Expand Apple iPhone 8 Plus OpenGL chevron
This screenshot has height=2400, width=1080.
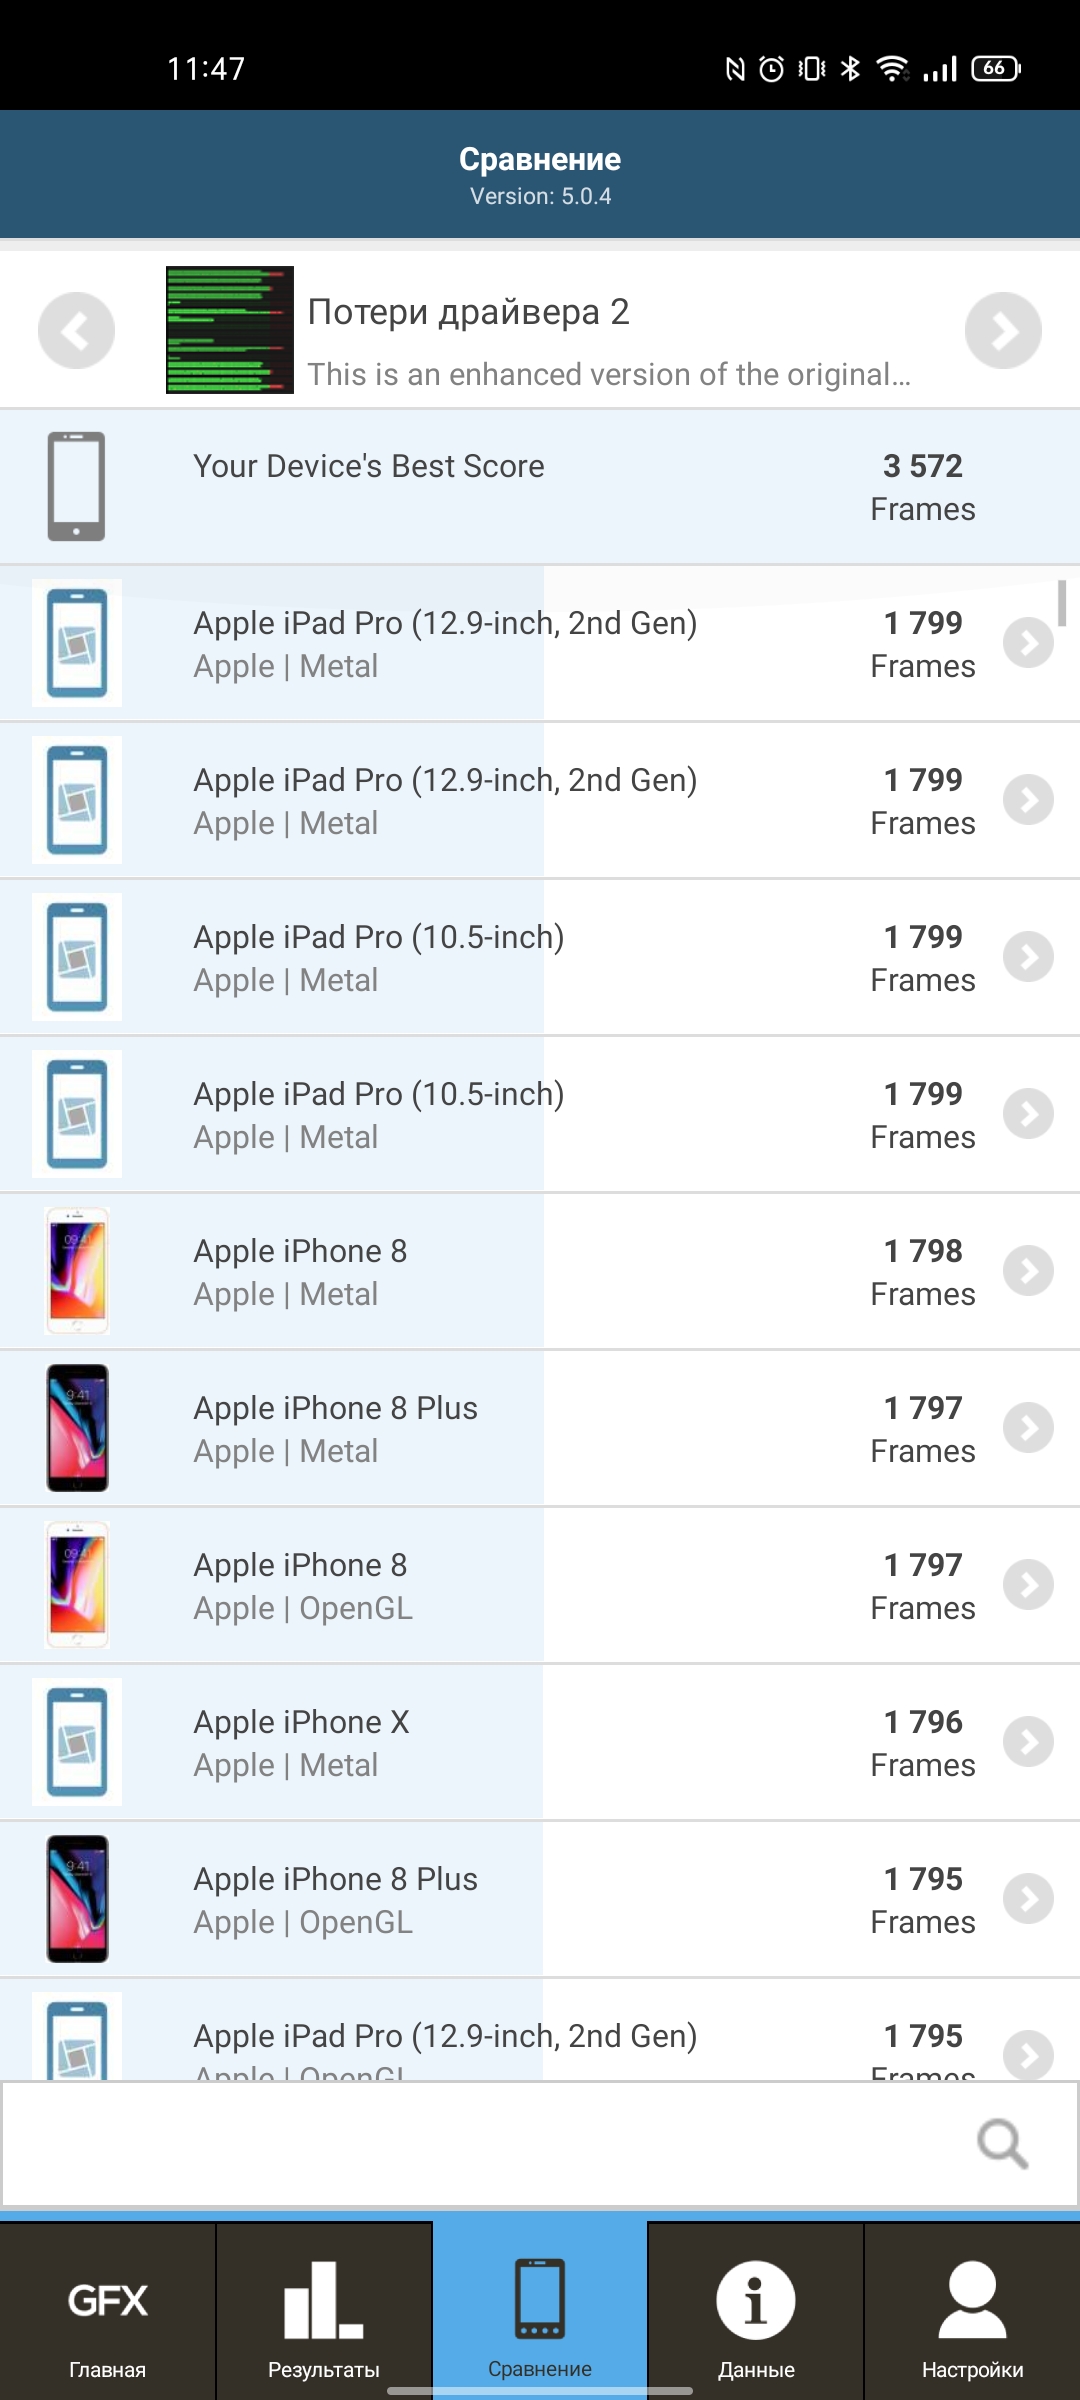coord(1028,1899)
